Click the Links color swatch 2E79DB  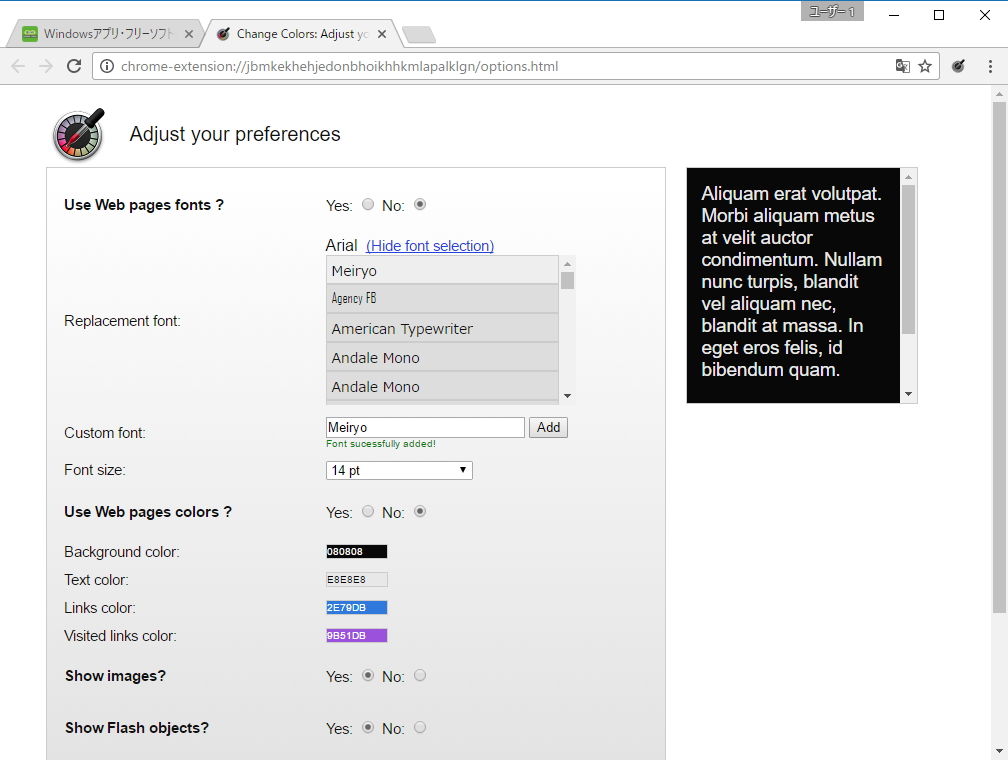(x=356, y=608)
